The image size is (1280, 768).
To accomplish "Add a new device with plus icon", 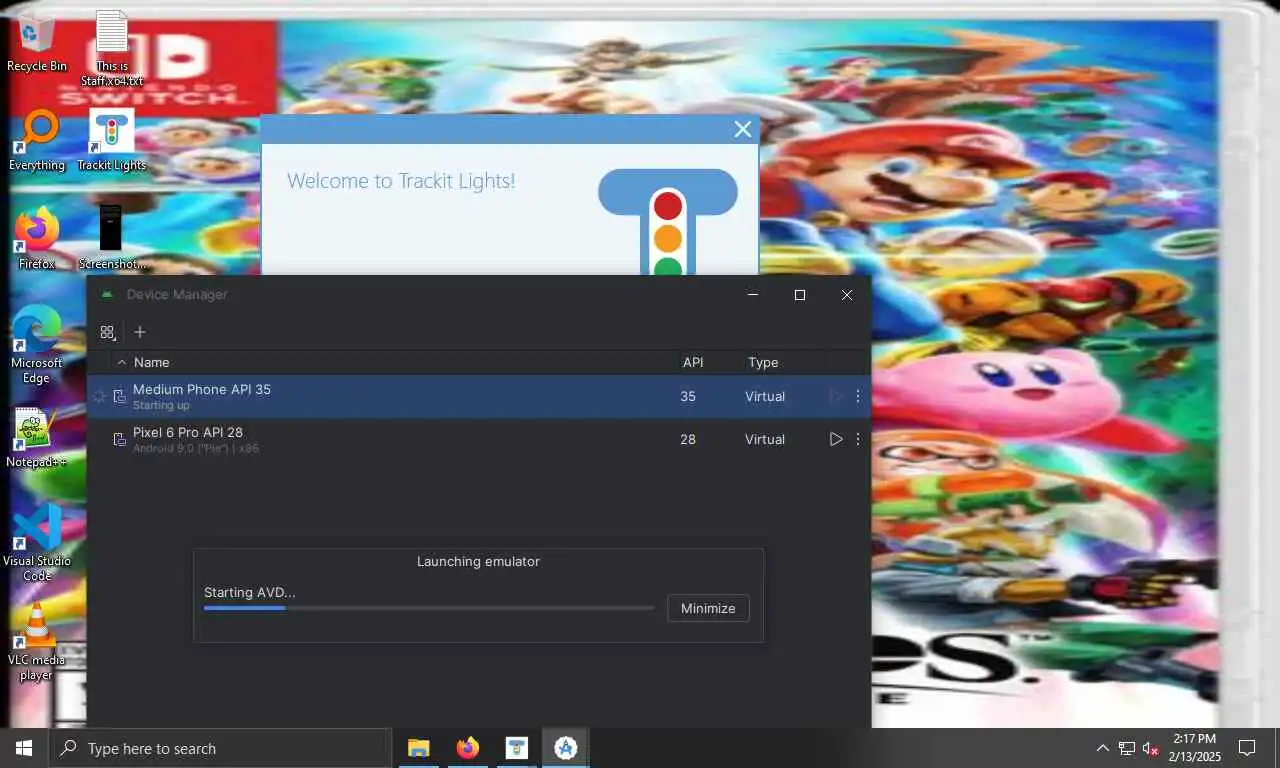I will click(x=140, y=332).
